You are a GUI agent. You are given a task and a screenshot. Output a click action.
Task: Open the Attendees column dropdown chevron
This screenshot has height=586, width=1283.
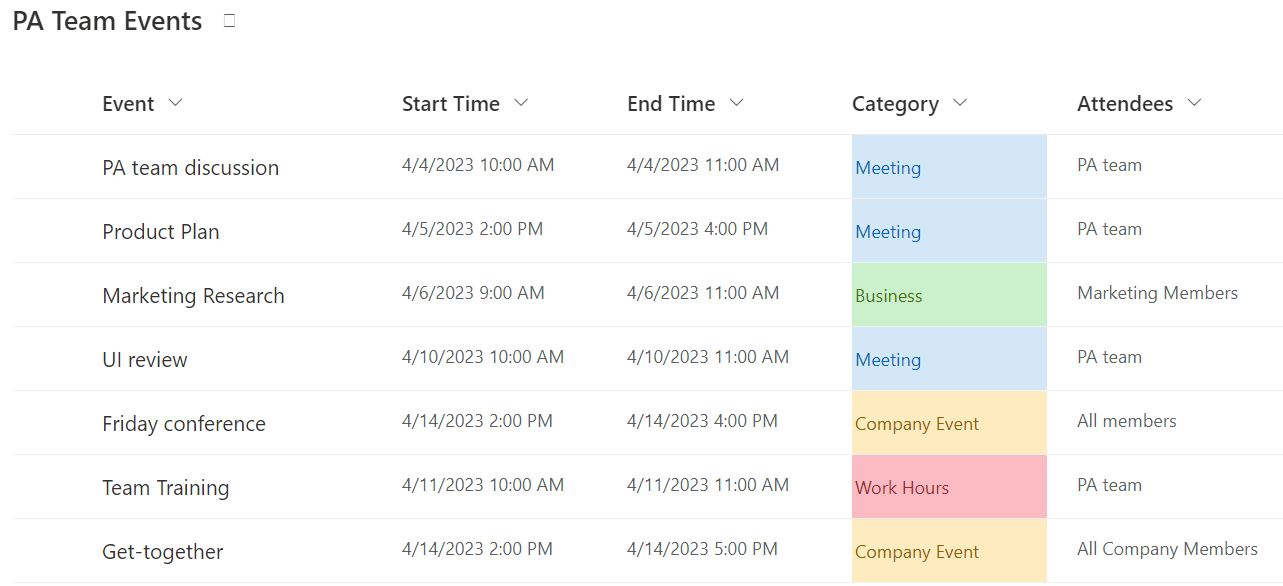point(1194,103)
